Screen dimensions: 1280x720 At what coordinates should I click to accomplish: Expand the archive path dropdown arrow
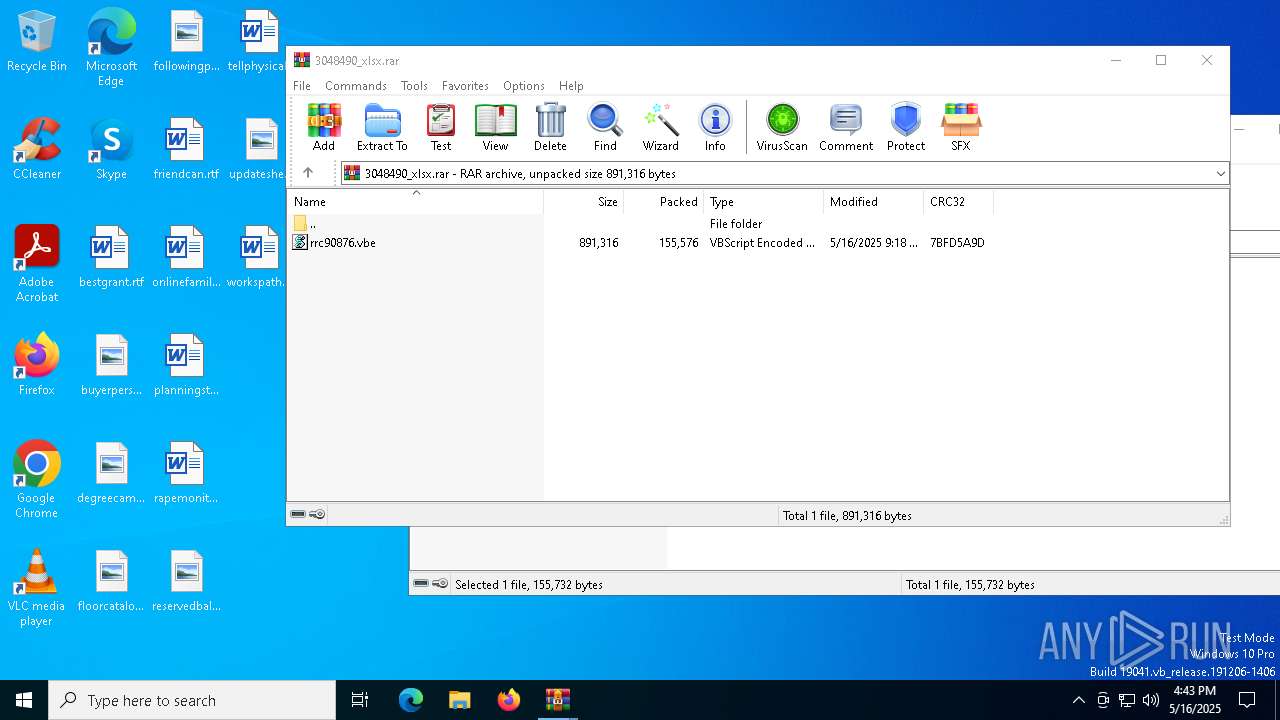click(1220, 174)
